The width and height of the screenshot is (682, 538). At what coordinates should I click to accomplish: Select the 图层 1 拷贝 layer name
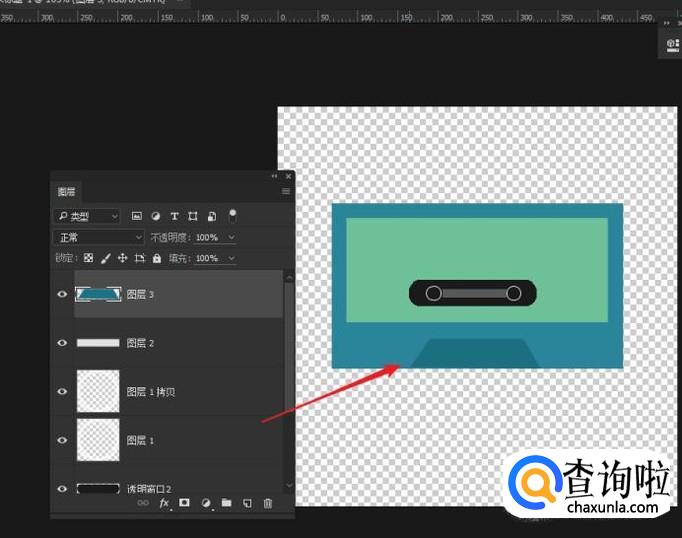pos(150,392)
